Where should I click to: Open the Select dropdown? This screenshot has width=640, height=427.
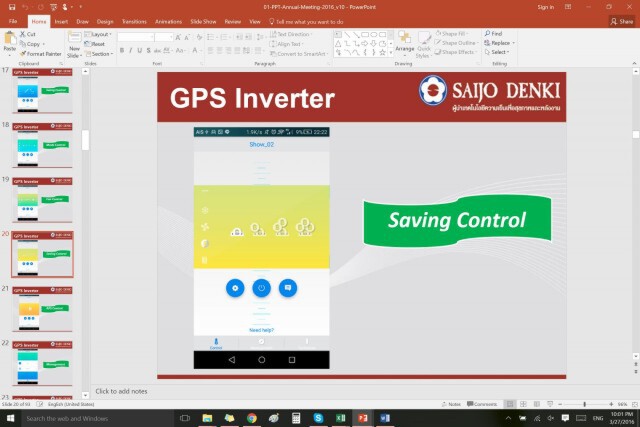point(497,52)
